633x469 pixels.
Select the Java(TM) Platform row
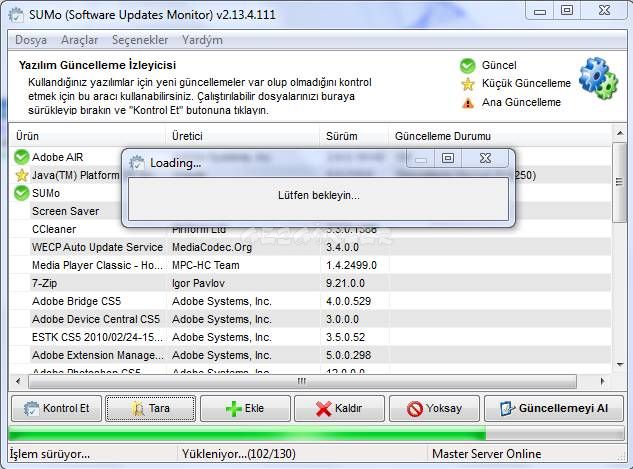coord(310,175)
